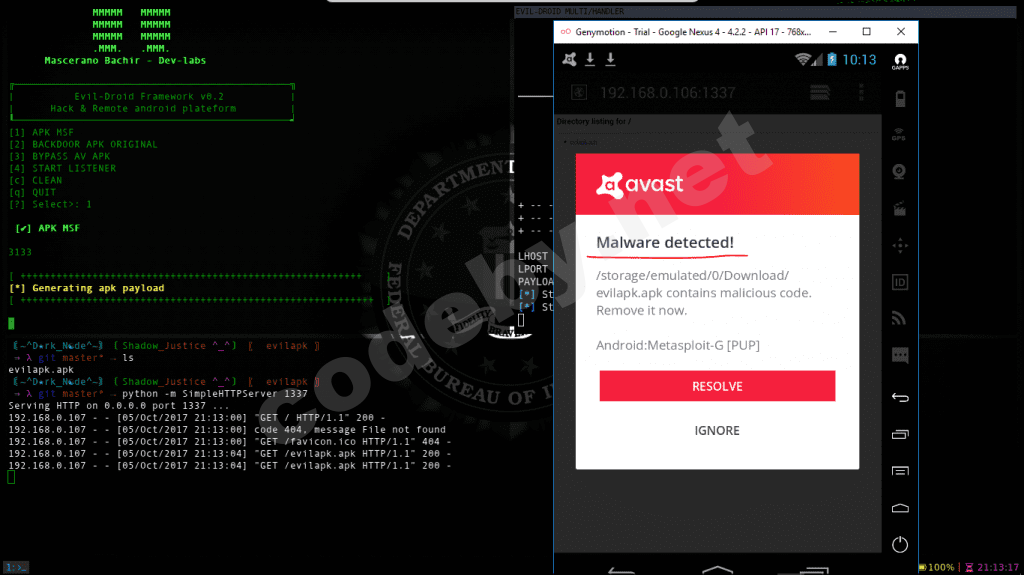Open the Genymotion screen capture clapperboard tool
This screenshot has width=1024, height=575.
click(x=899, y=209)
